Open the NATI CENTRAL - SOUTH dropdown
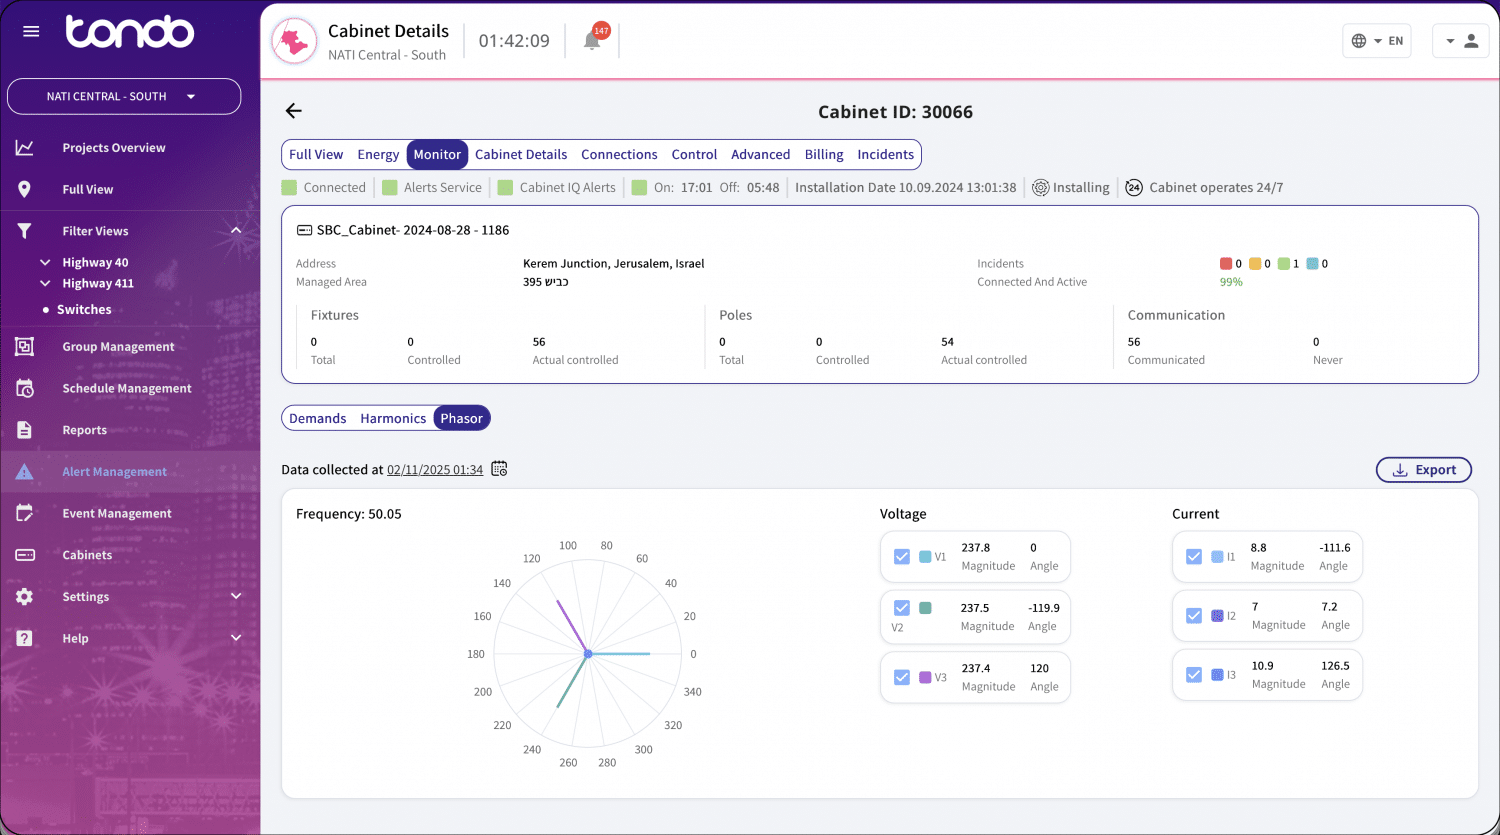Image resolution: width=1500 pixels, height=835 pixels. 124,97
